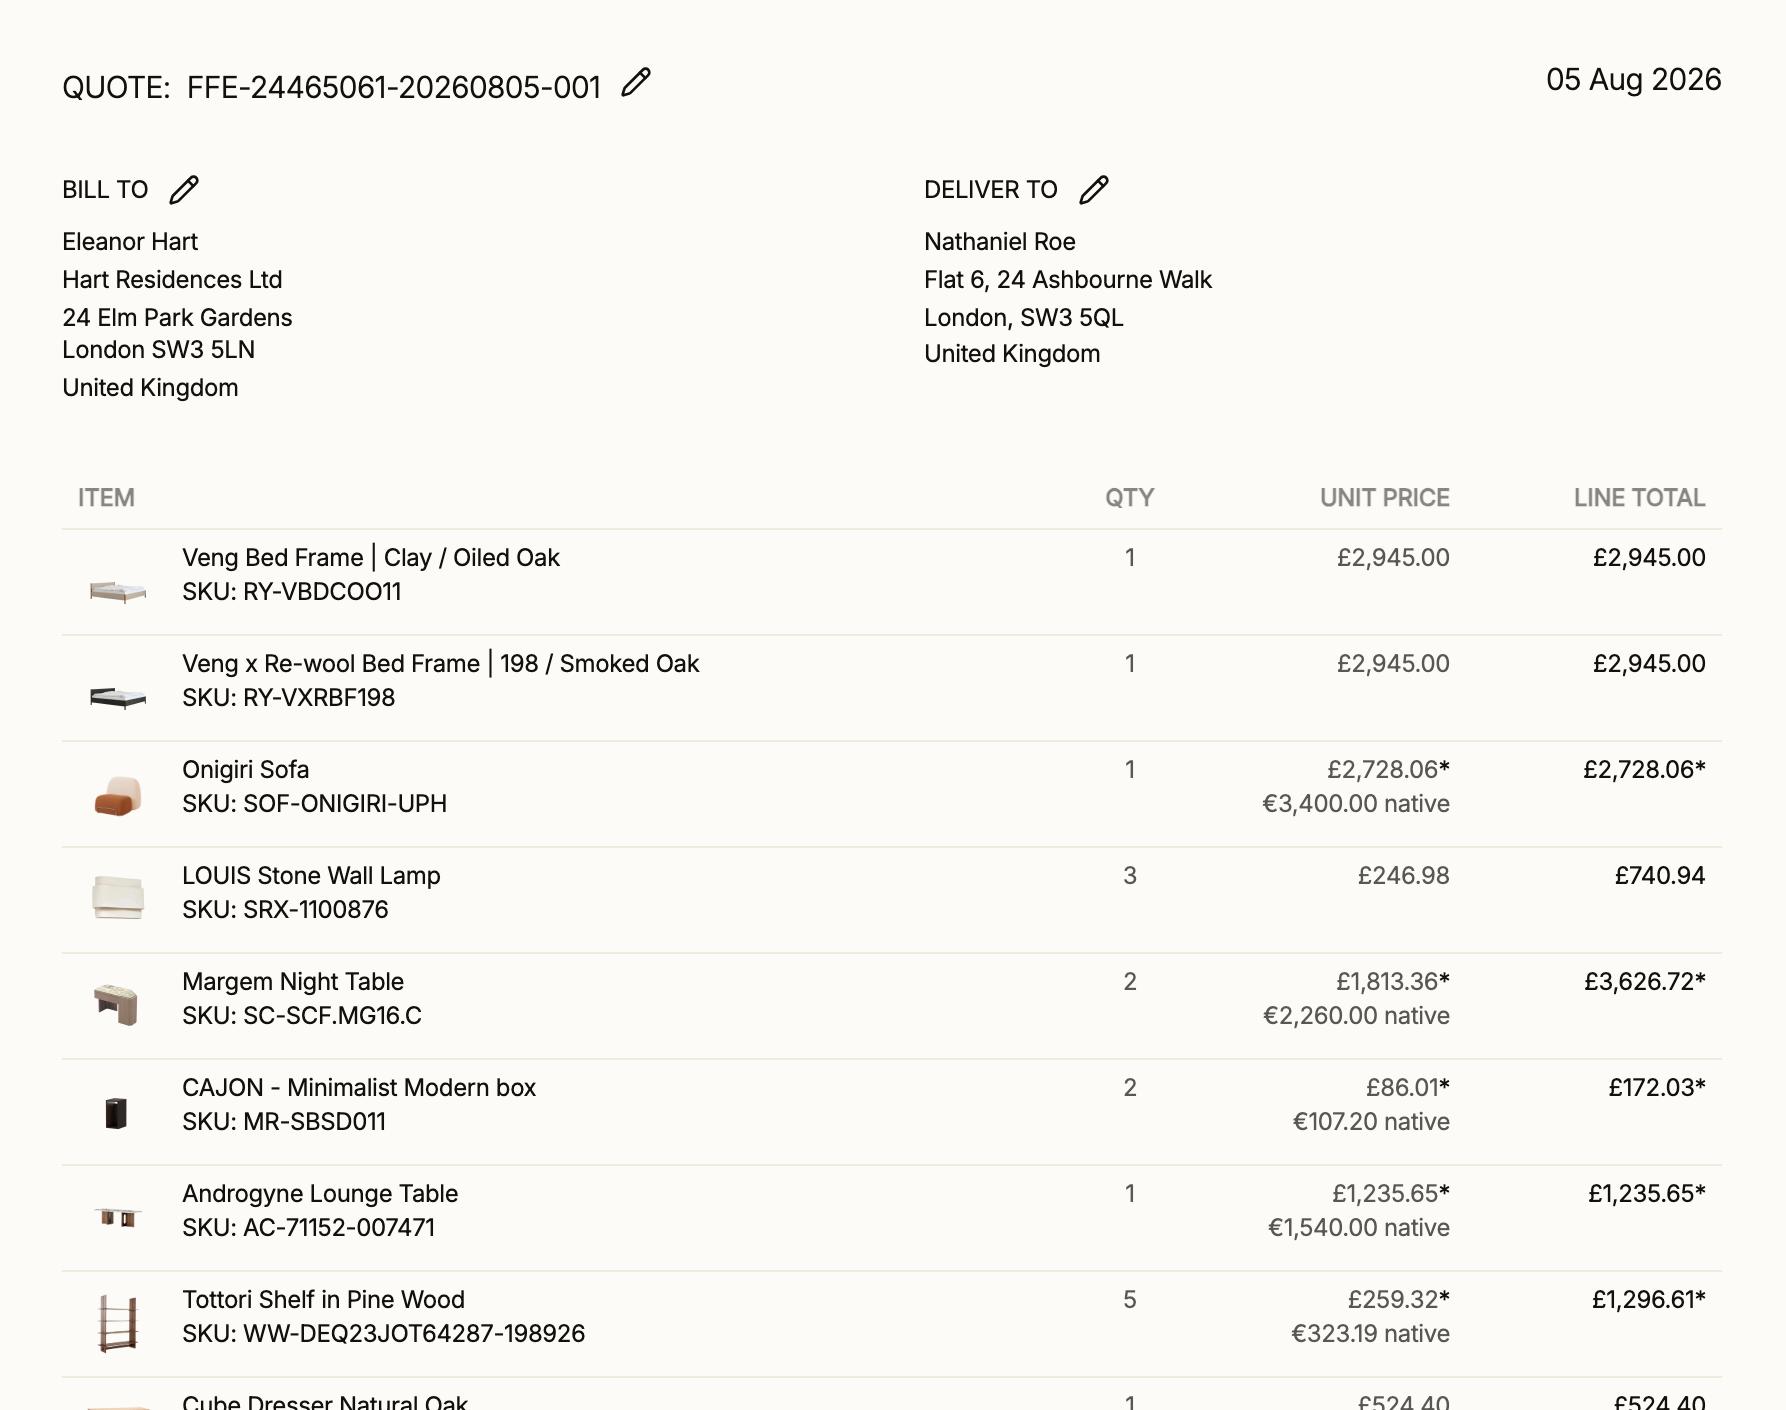The height and width of the screenshot is (1410, 1786).
Task: Click Onigiri Sofa unit price £2,728.06*
Action: point(1389,770)
